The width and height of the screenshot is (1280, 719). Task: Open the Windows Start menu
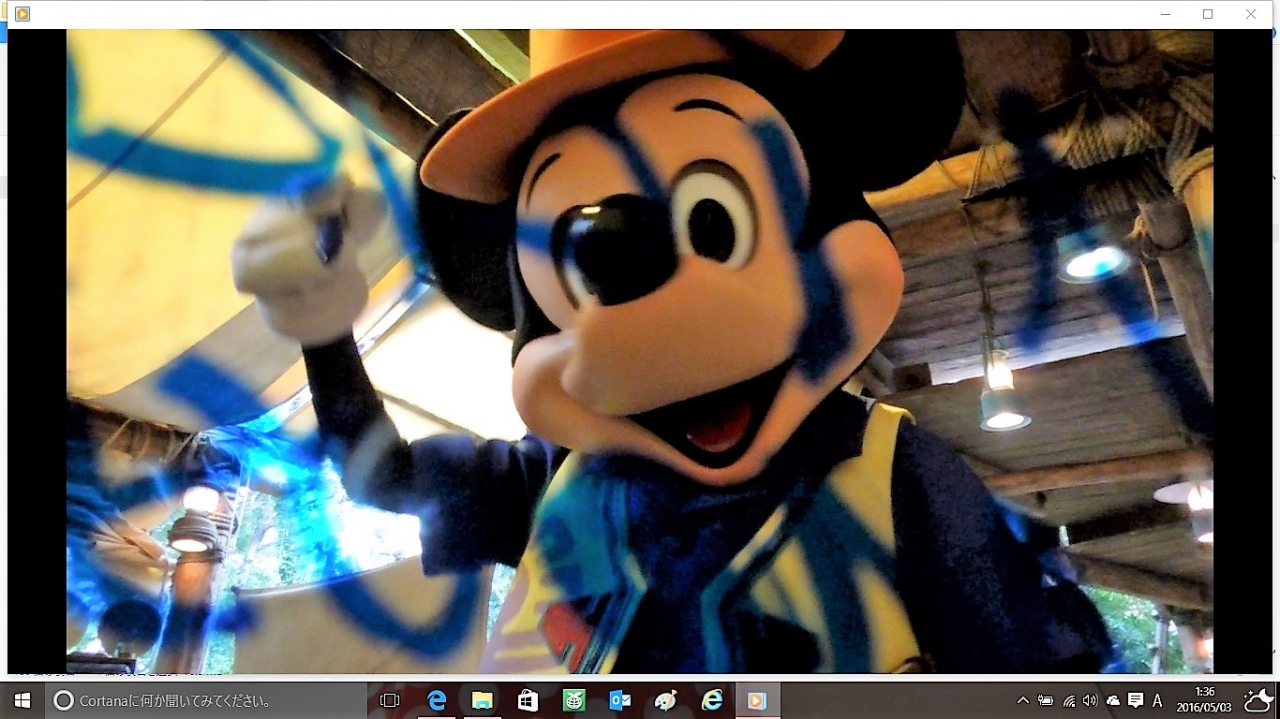22,701
